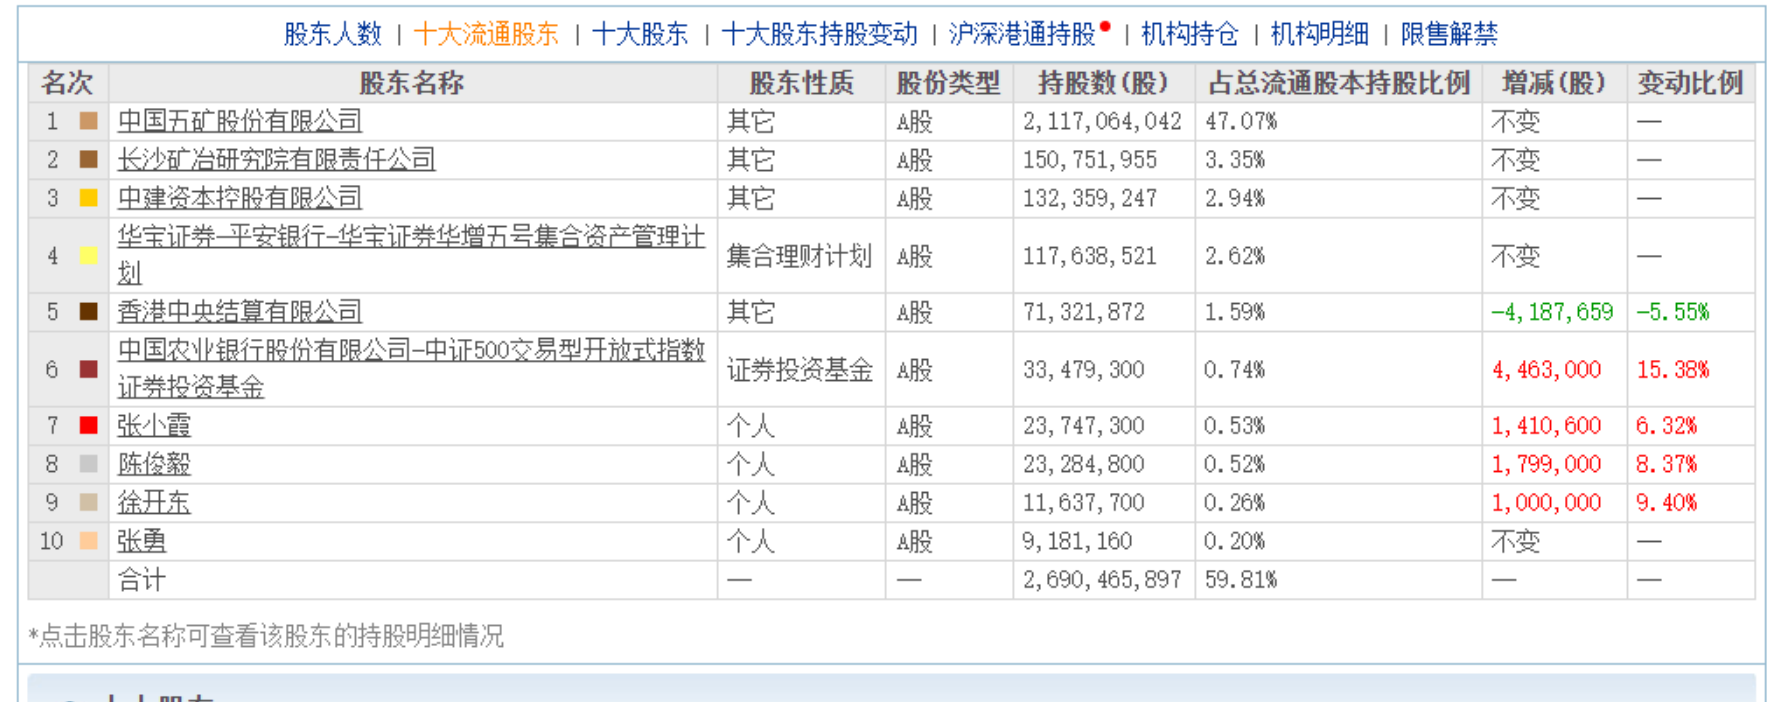View 中建资本控股有限公司 holdings details

[240, 198]
